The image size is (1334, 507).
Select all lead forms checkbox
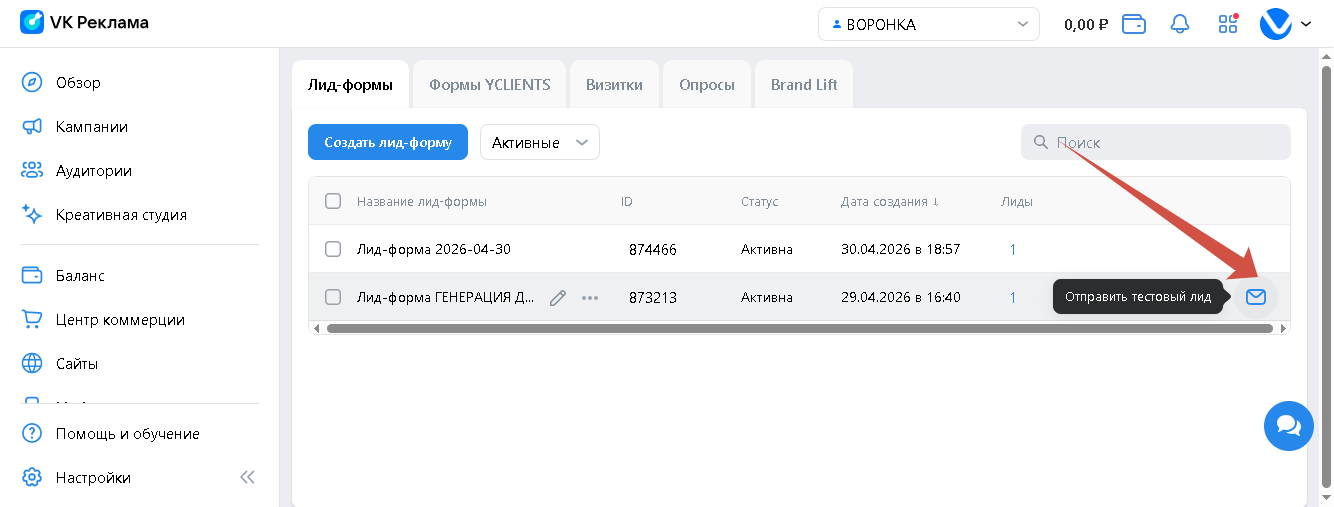click(x=333, y=201)
